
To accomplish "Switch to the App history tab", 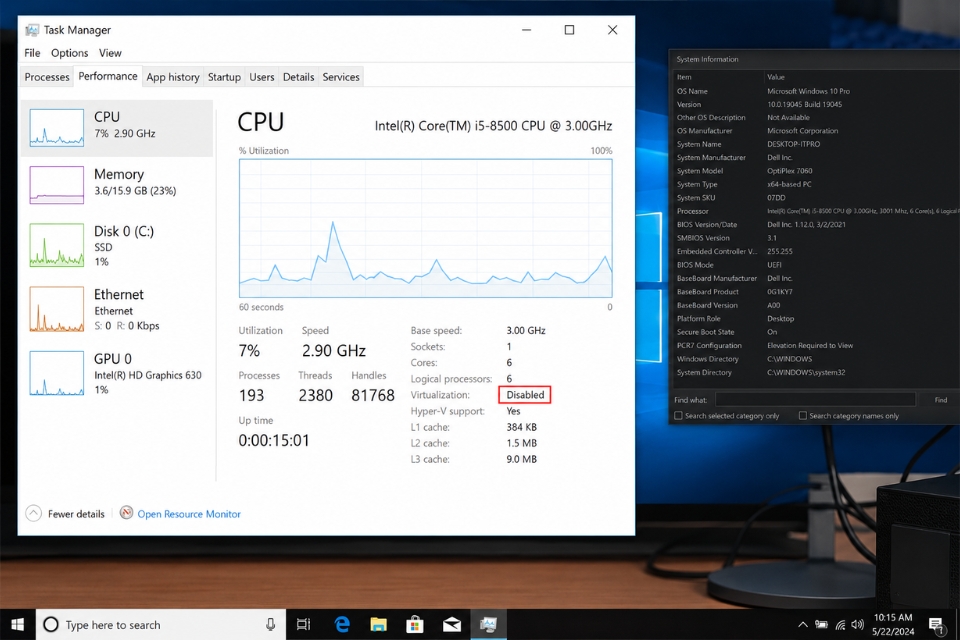I will [x=173, y=77].
